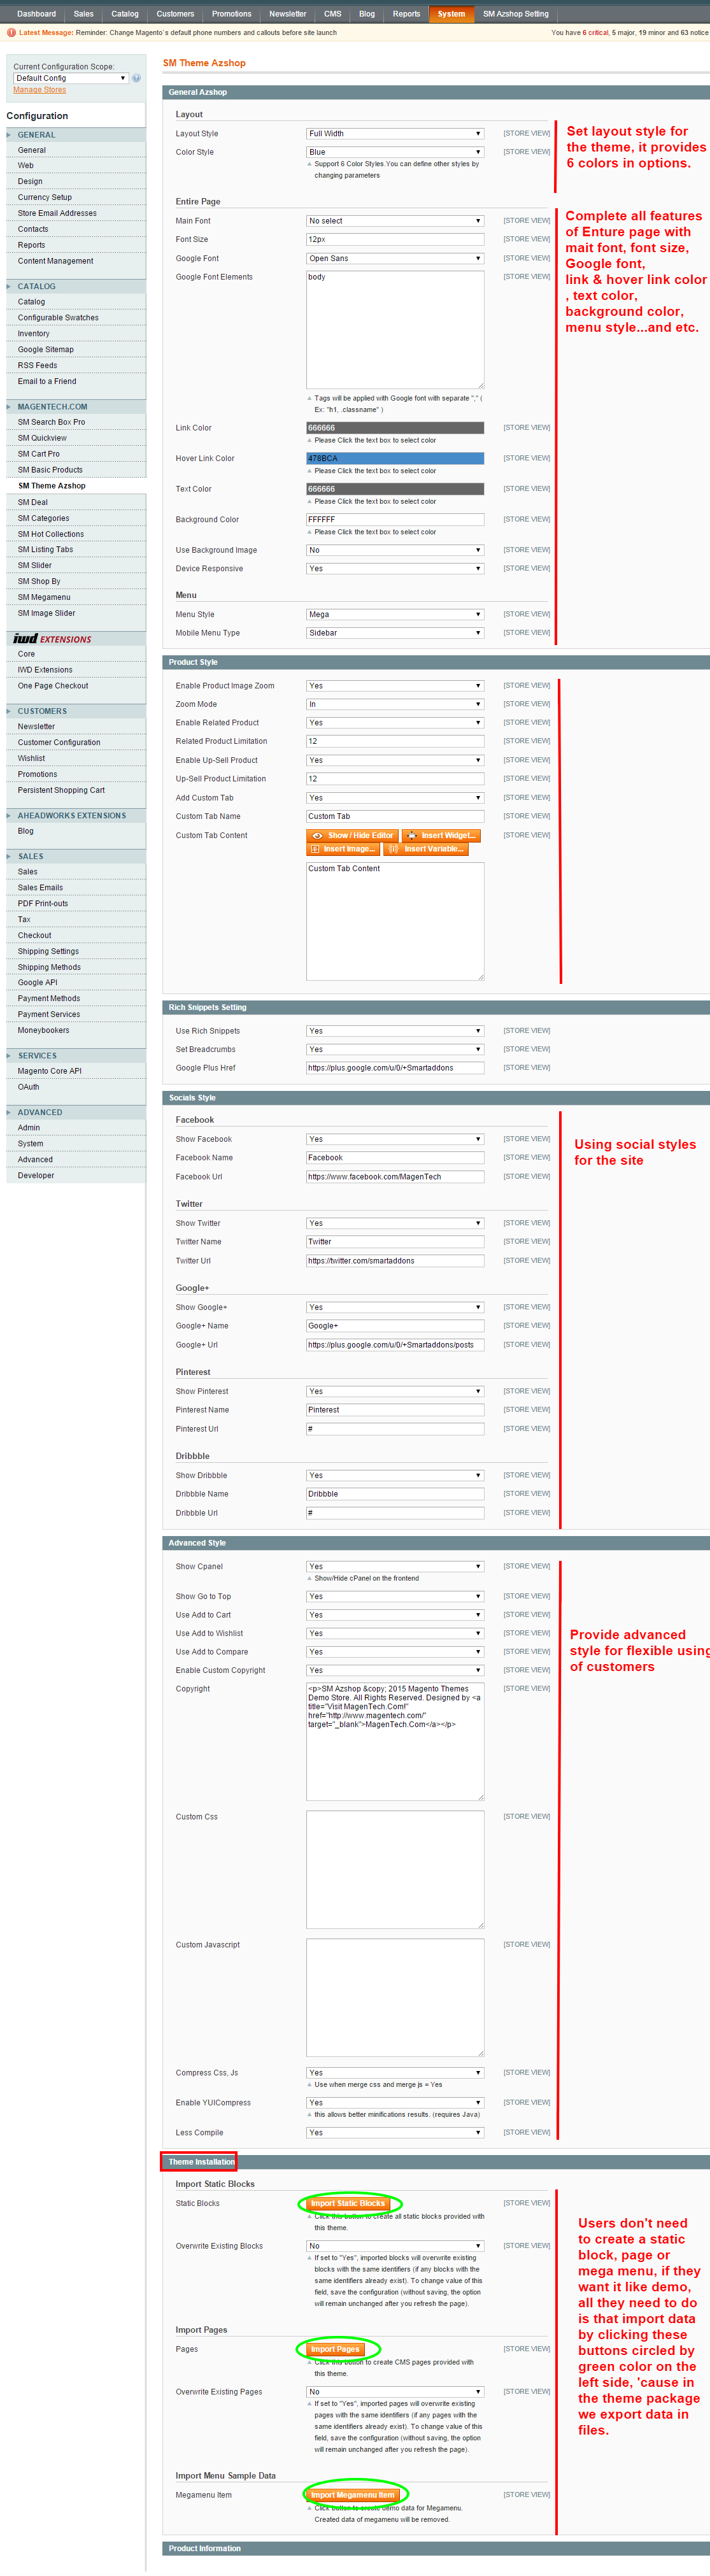Viewport: 710px width, 2576px height.
Task: Open the Color Style Blue dropdown
Action: 395,152
